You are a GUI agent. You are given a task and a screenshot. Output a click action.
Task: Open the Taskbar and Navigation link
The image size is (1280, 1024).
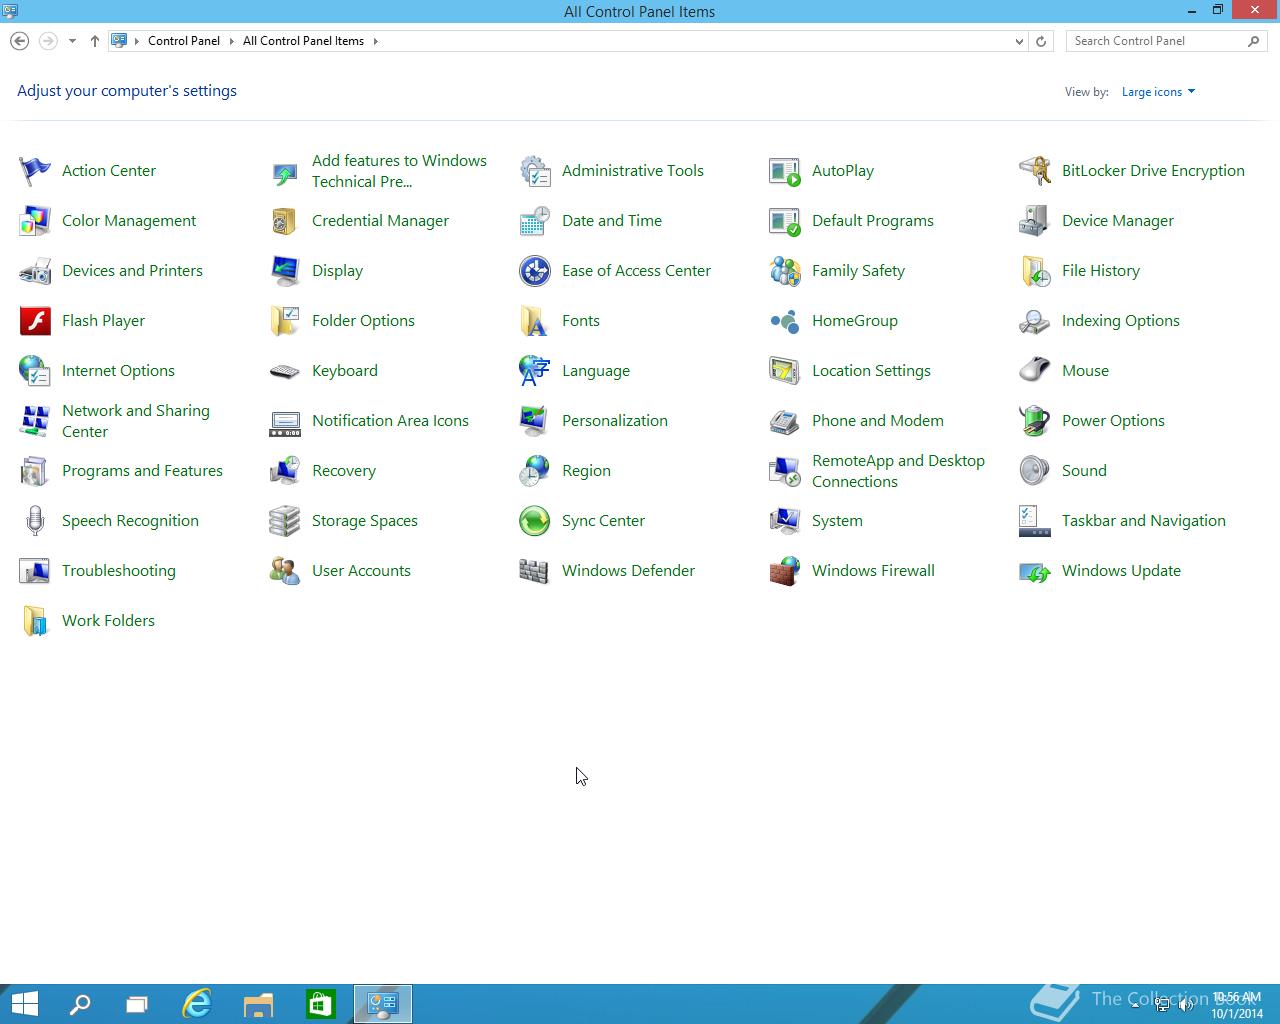[x=1144, y=521]
